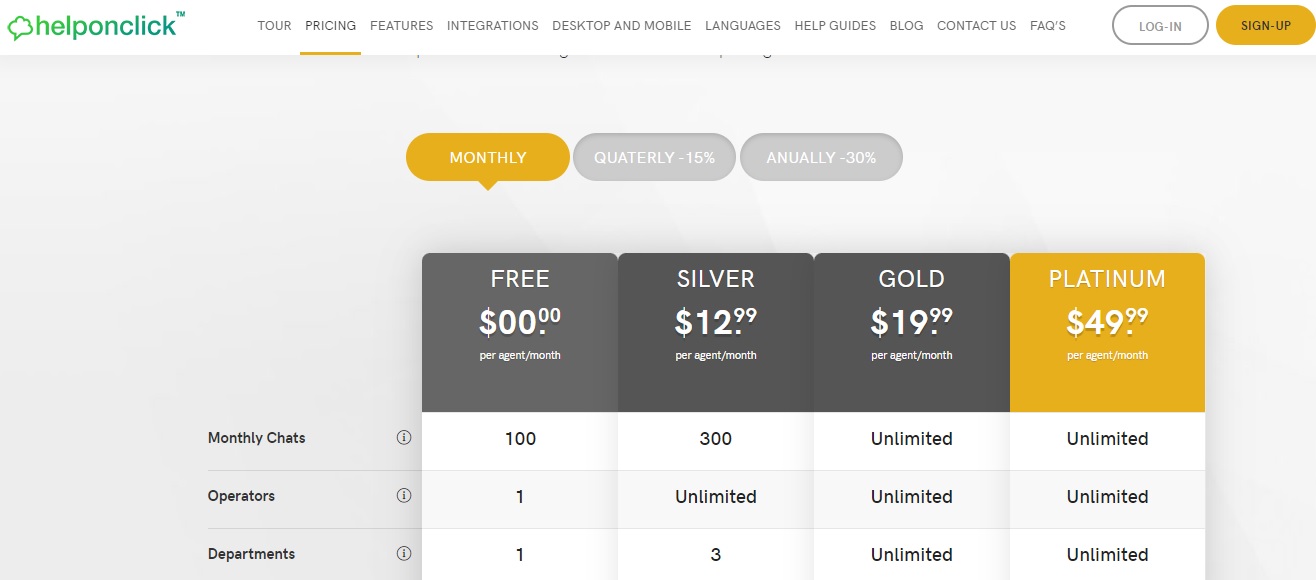Open the Features page

[x=401, y=26]
